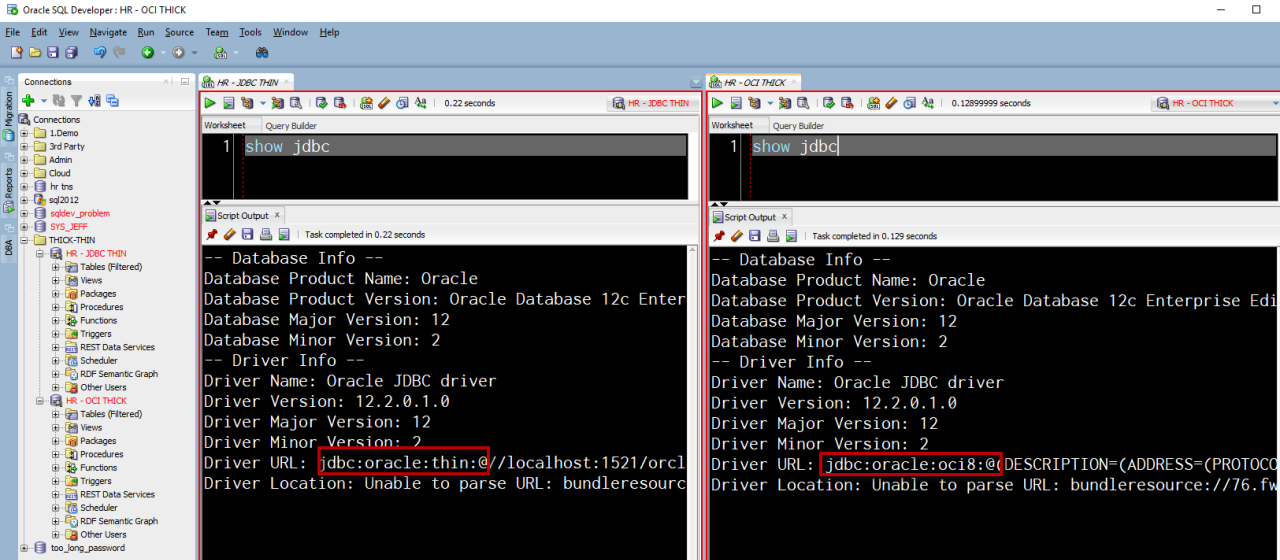1280x560 pixels.
Task: Click To Upper/Lower Aa icon in OCI THICK toolbar
Action: [x=927, y=103]
